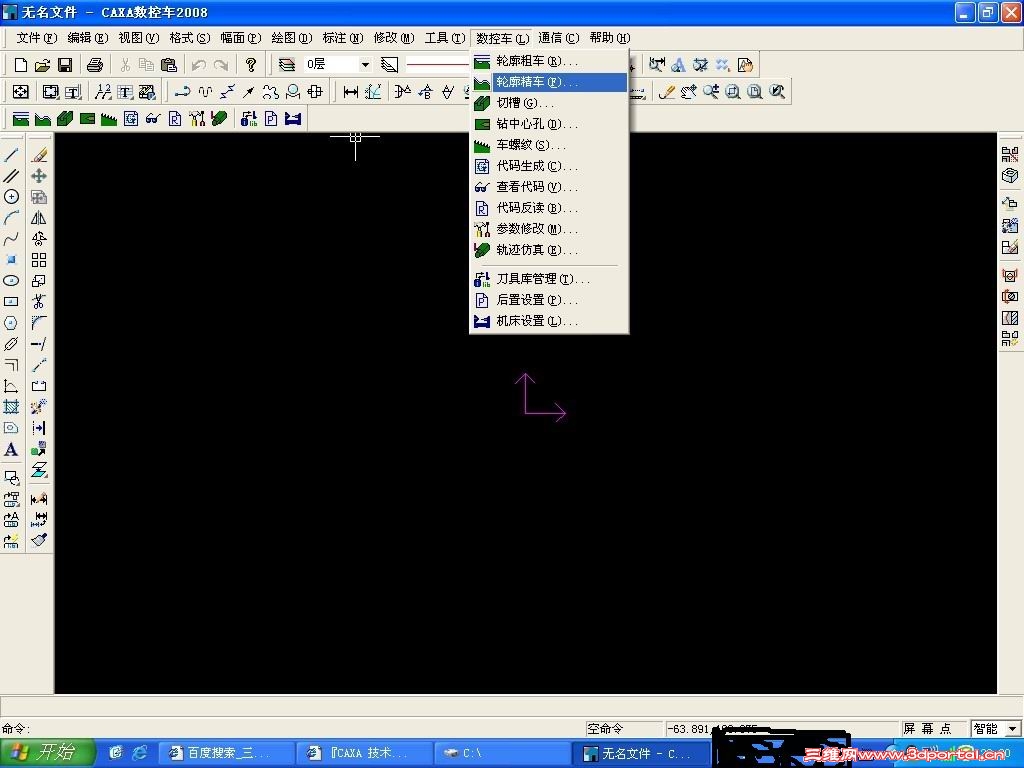The width and height of the screenshot is (1024, 768).
Task: Click the thread turning toolbar icon
Action: coord(108,119)
